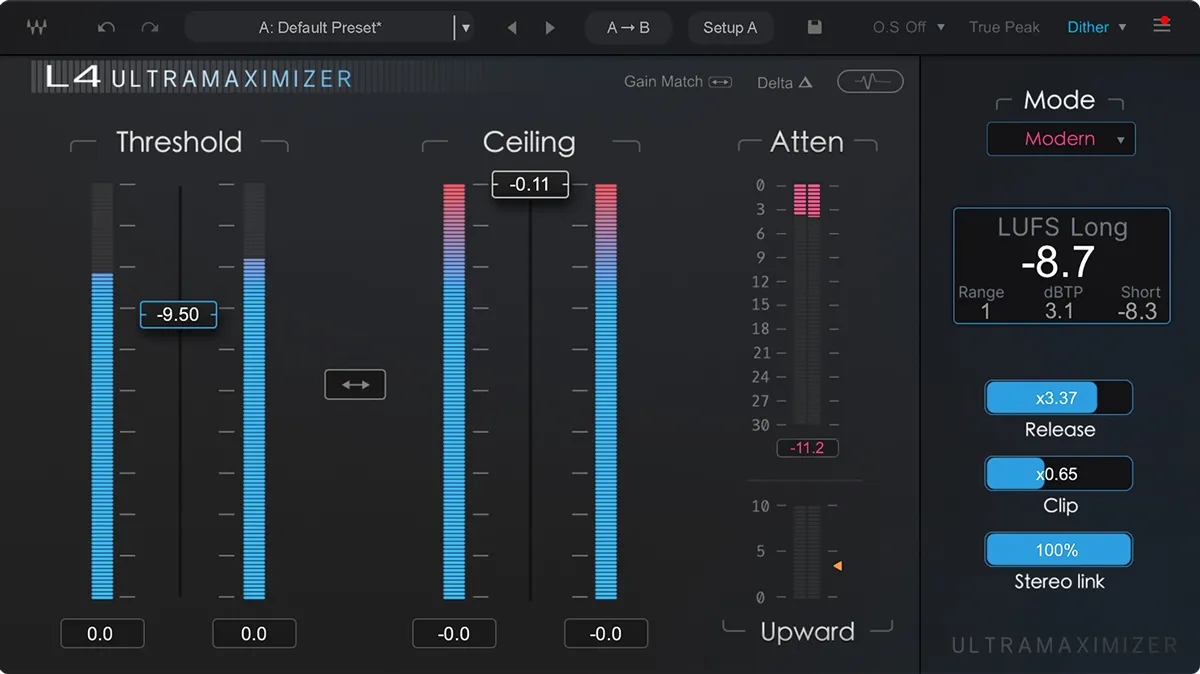
Task: Click the waveform display button near Delta
Action: [x=869, y=81]
